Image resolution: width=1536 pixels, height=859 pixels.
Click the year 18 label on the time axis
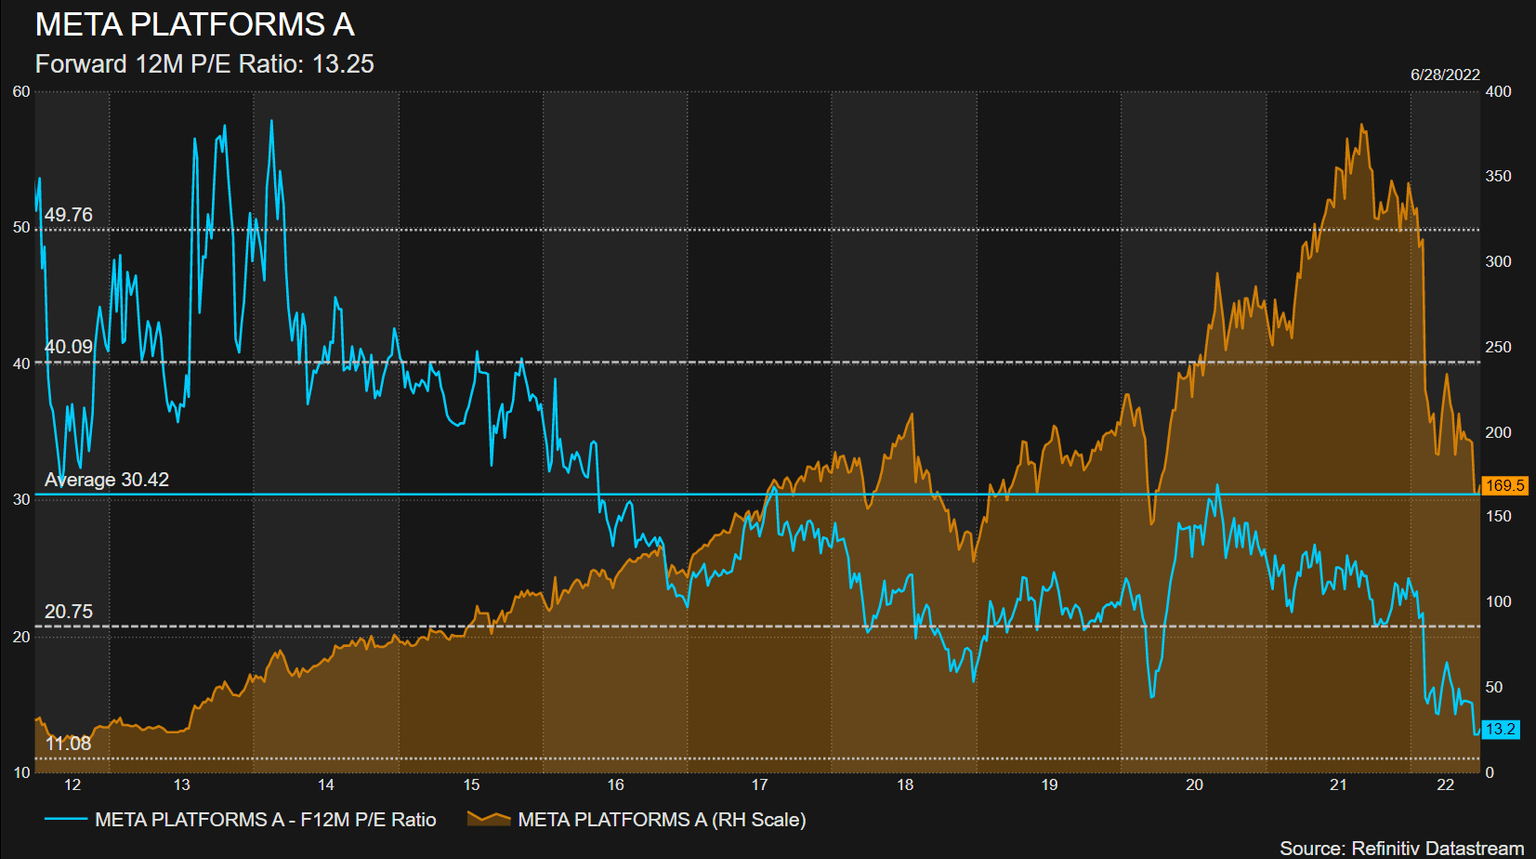[905, 785]
